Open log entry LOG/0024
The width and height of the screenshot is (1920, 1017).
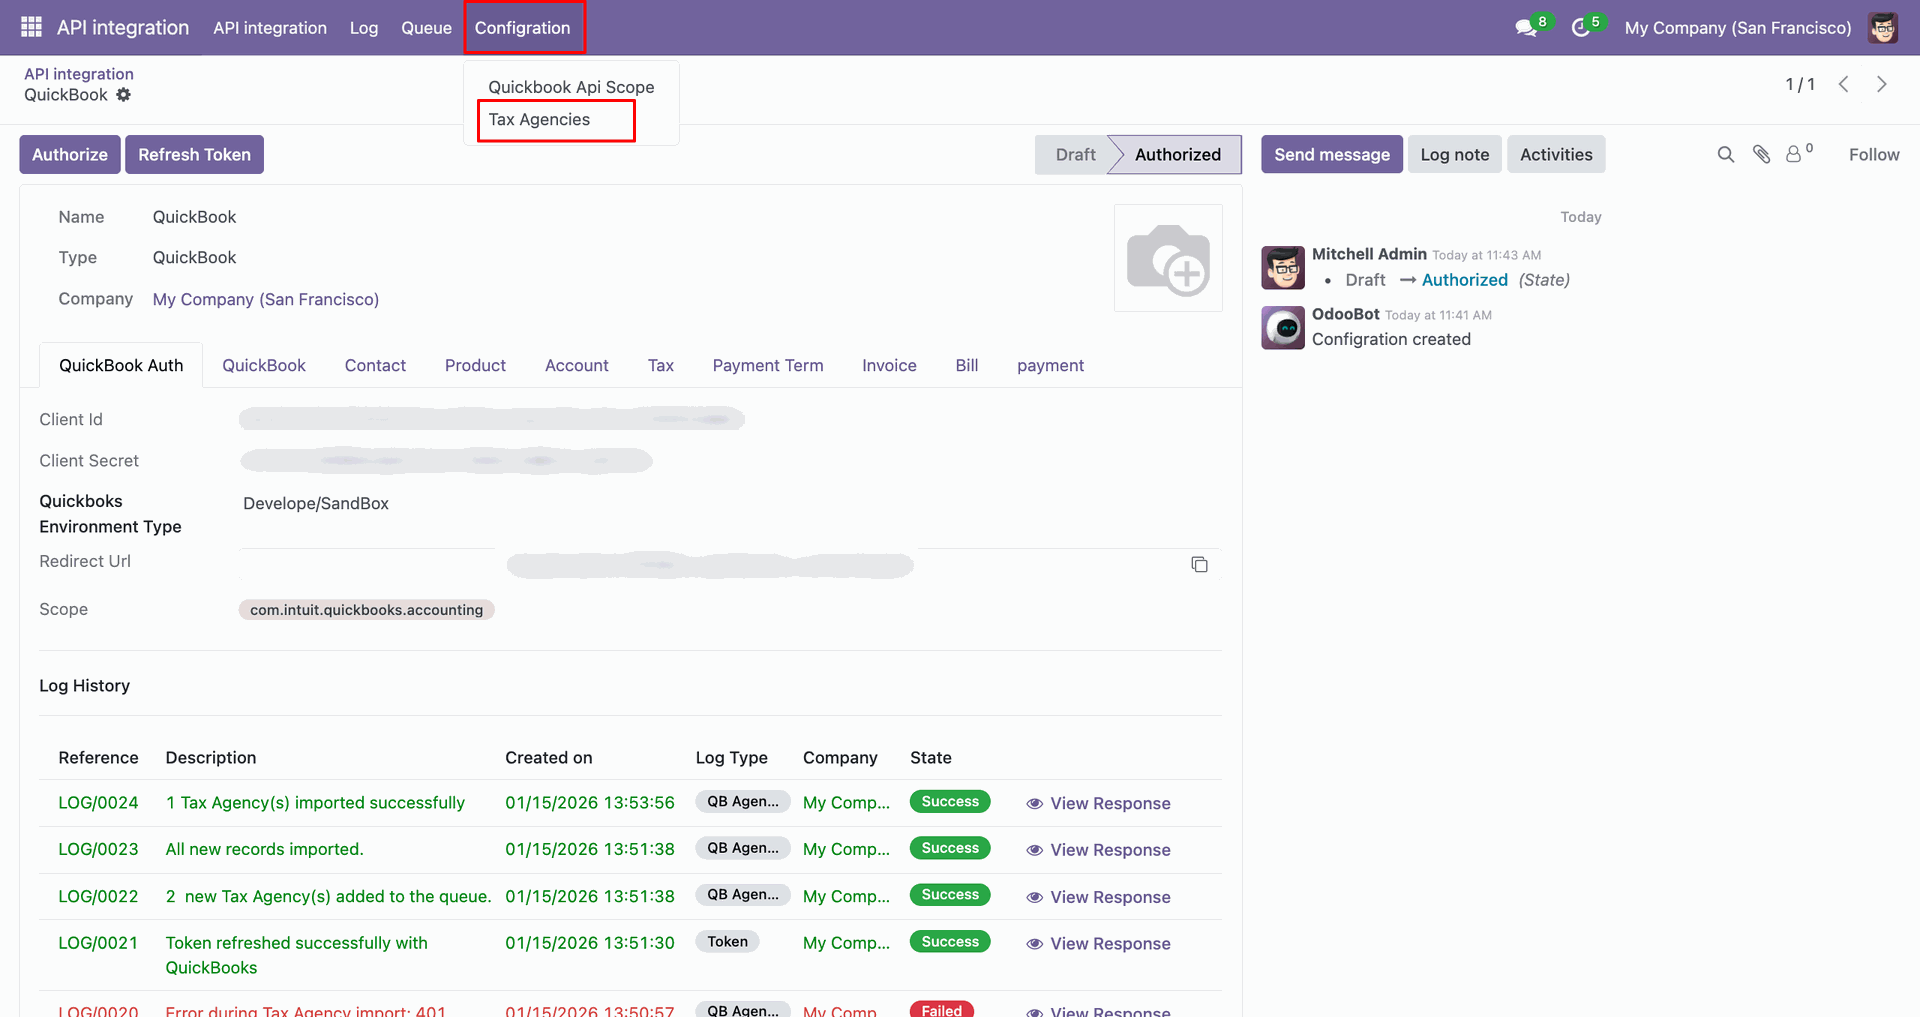click(98, 803)
